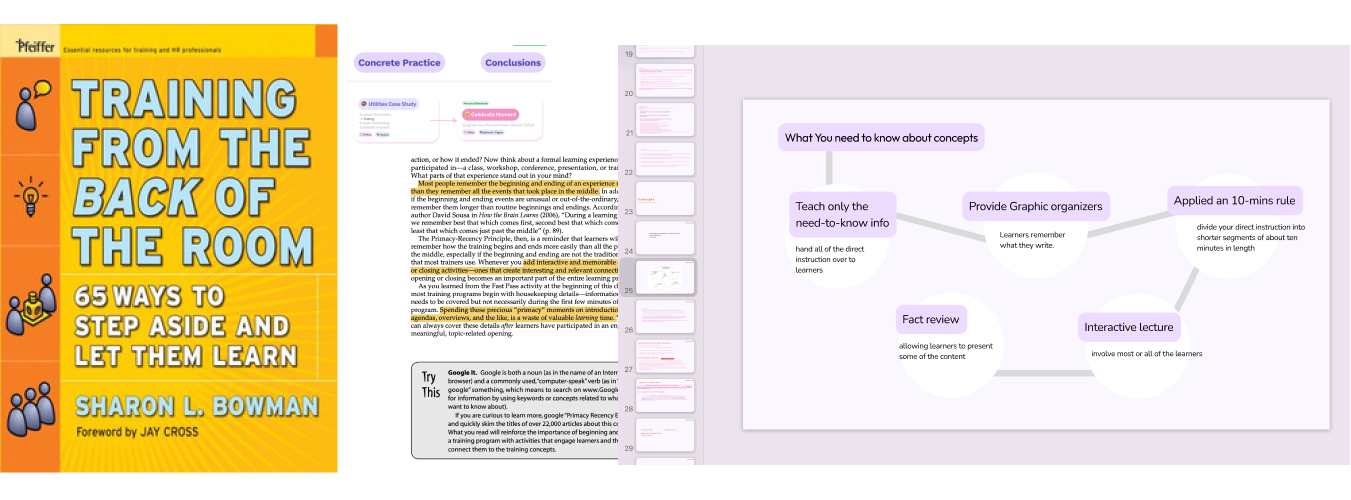Click text 'involve most or all of the learners'
1351x500 pixels.
[x=1146, y=353]
